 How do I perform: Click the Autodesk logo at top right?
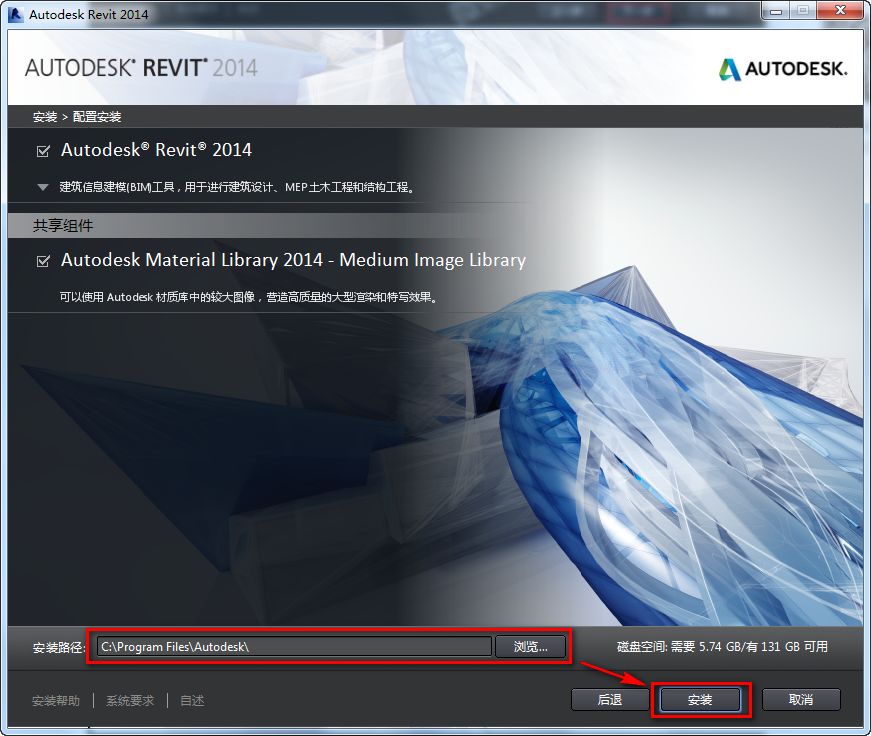click(x=786, y=70)
